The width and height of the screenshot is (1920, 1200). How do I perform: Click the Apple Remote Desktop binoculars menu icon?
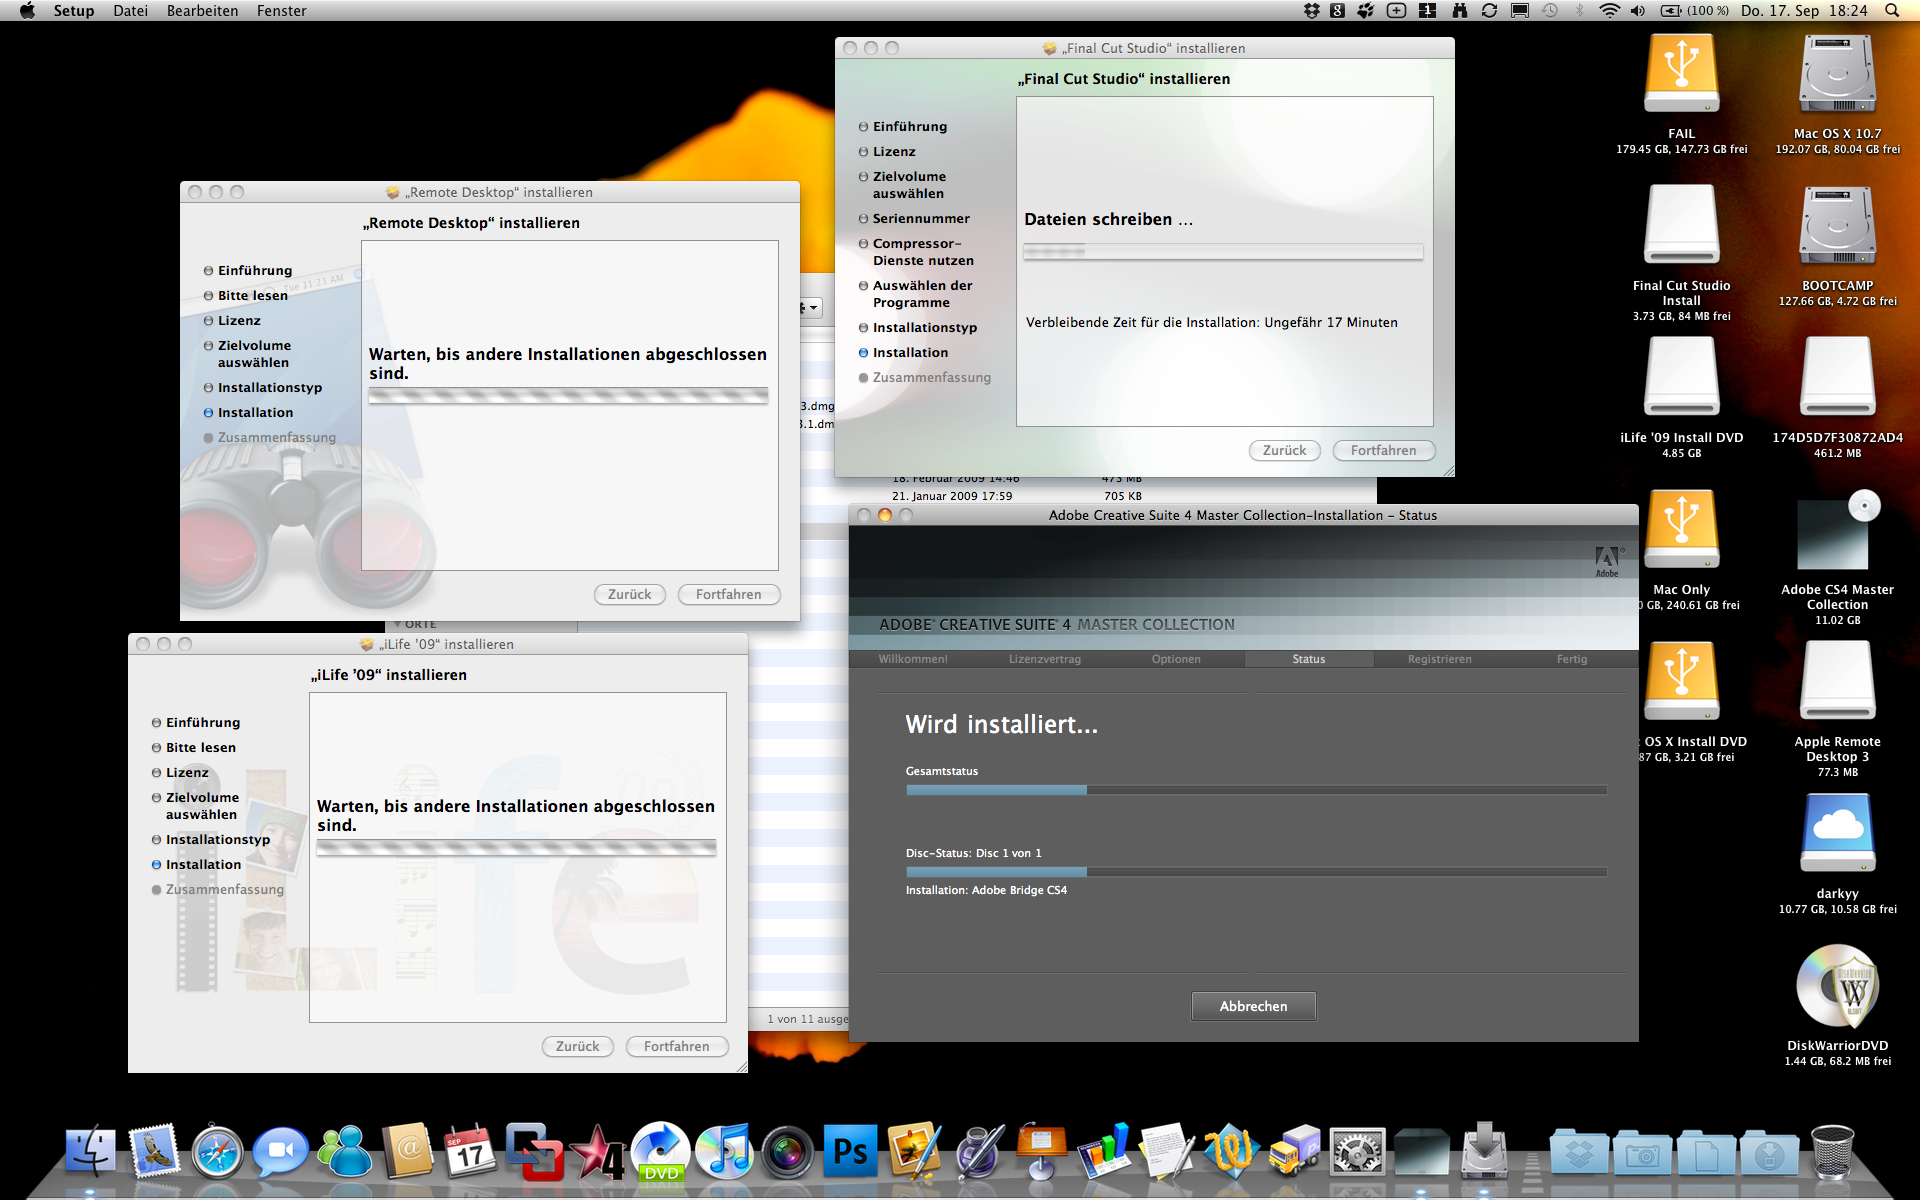coord(1460,10)
